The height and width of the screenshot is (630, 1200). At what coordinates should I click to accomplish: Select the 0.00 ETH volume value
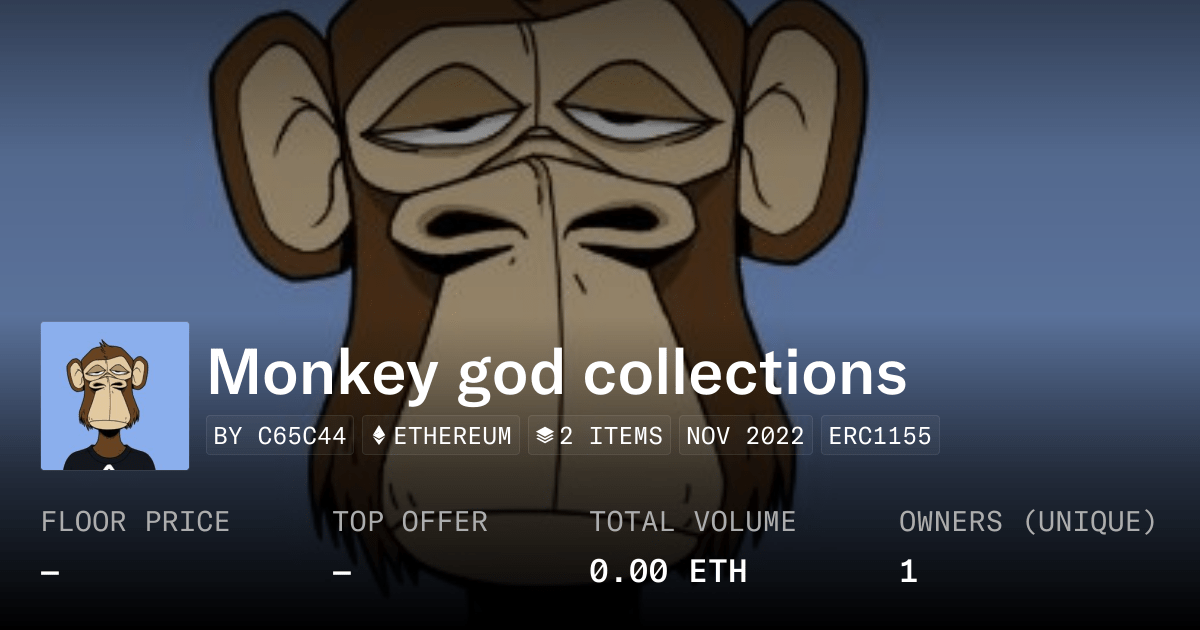click(668, 572)
